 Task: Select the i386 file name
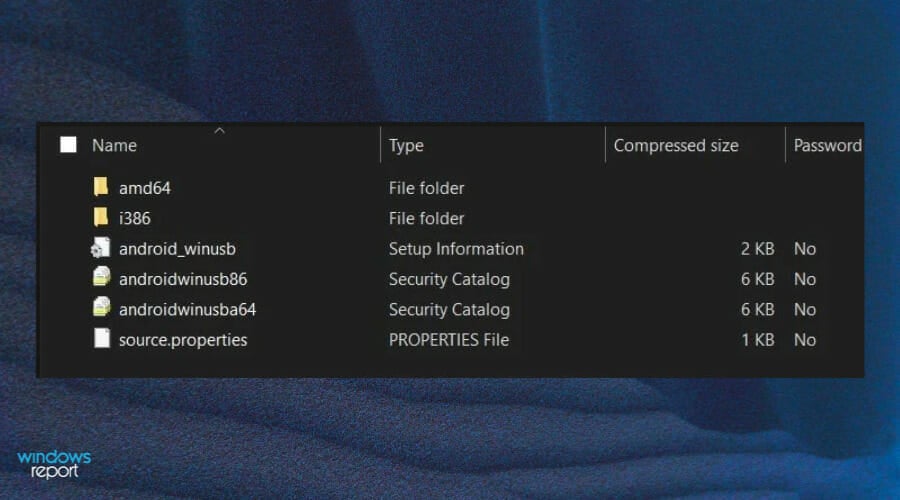coord(135,219)
